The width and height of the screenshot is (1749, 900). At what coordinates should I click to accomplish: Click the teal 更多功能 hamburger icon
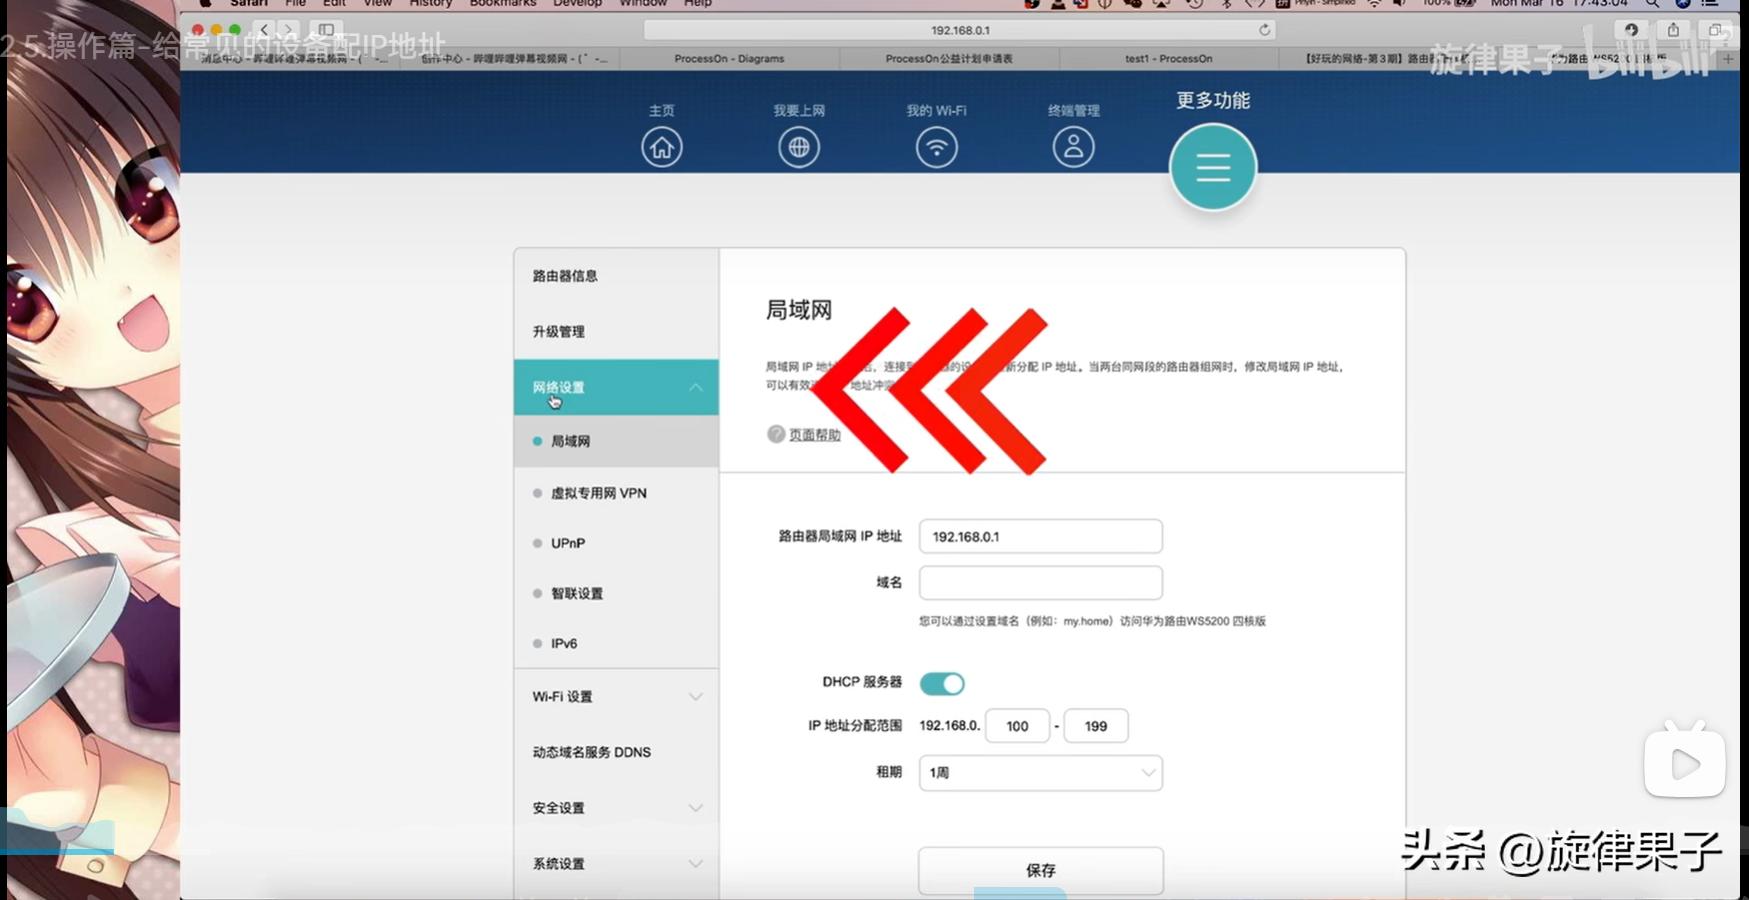tap(1212, 167)
